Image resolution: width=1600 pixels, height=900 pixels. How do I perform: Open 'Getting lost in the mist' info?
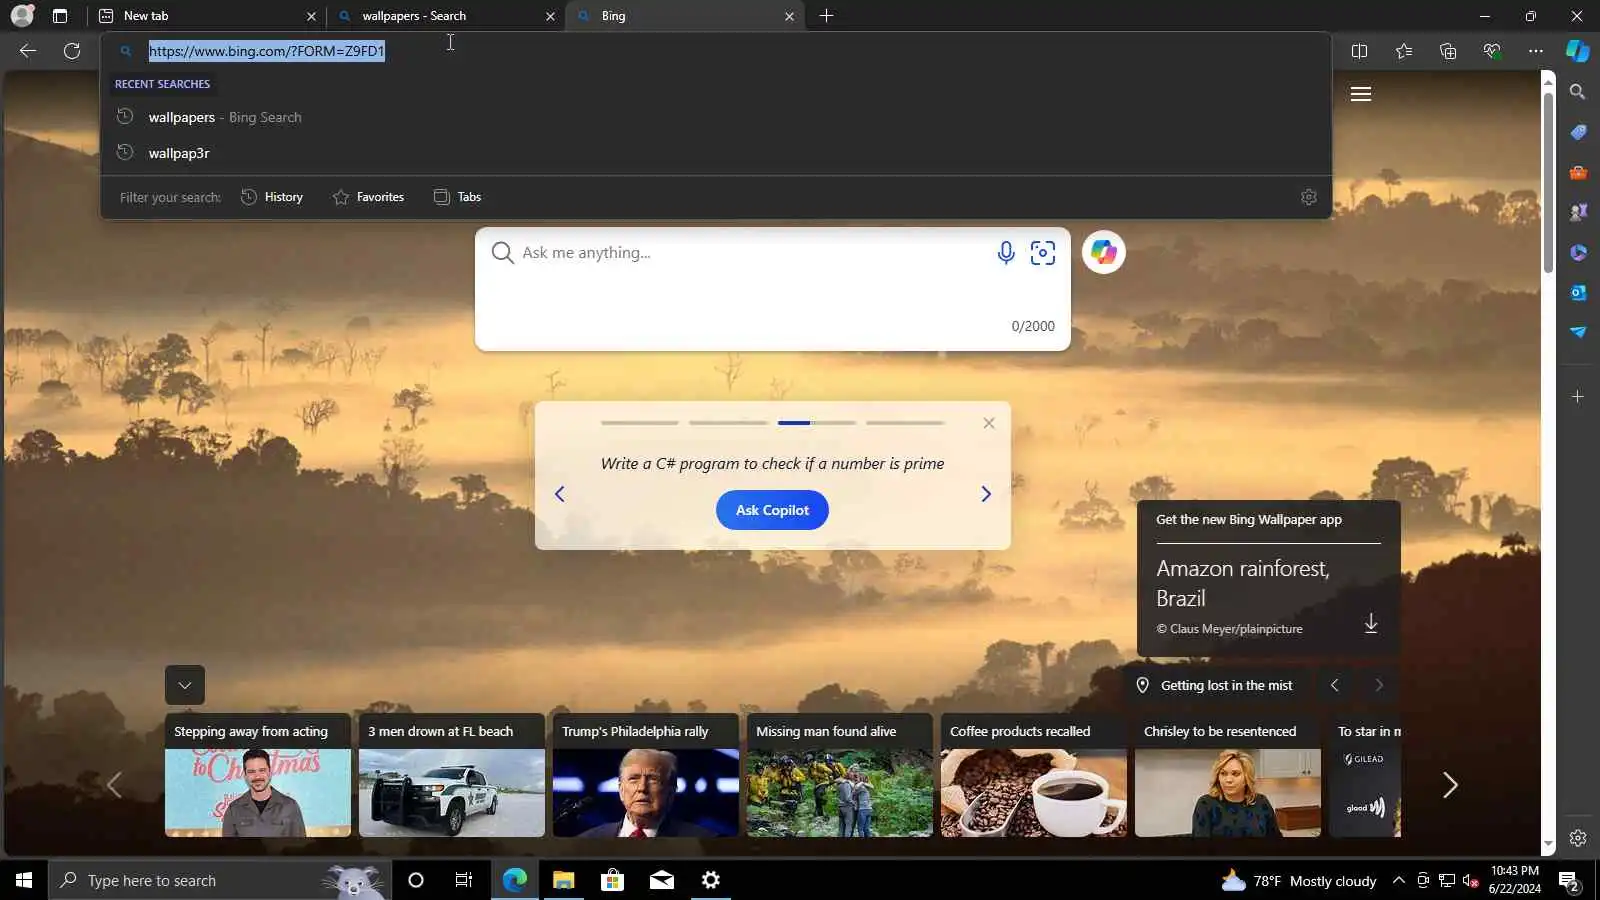pos(1214,685)
